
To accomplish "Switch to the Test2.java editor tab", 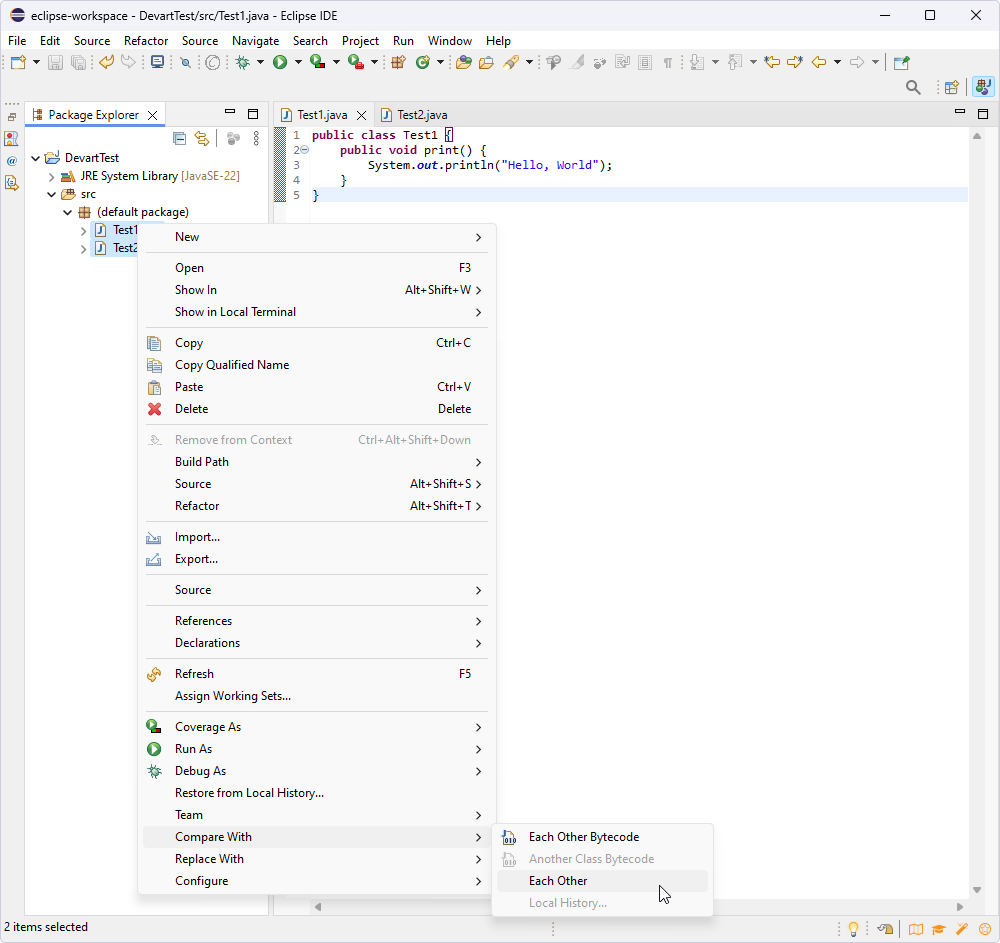I will 415,115.
